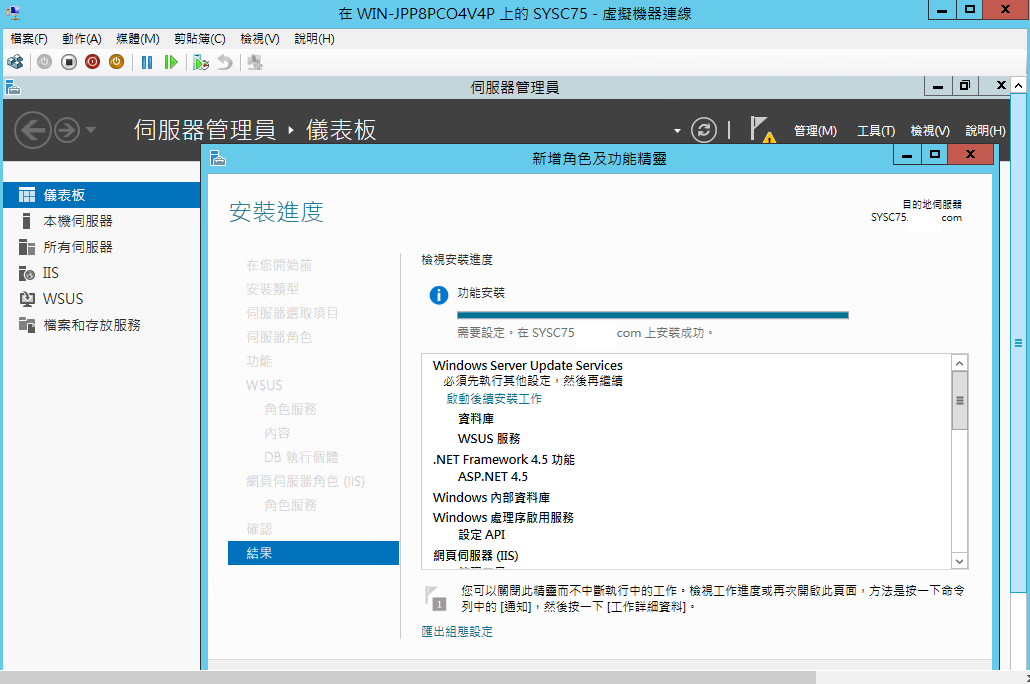
Task: Open the navigation history dropdown beside forward arrow
Action: (91, 129)
